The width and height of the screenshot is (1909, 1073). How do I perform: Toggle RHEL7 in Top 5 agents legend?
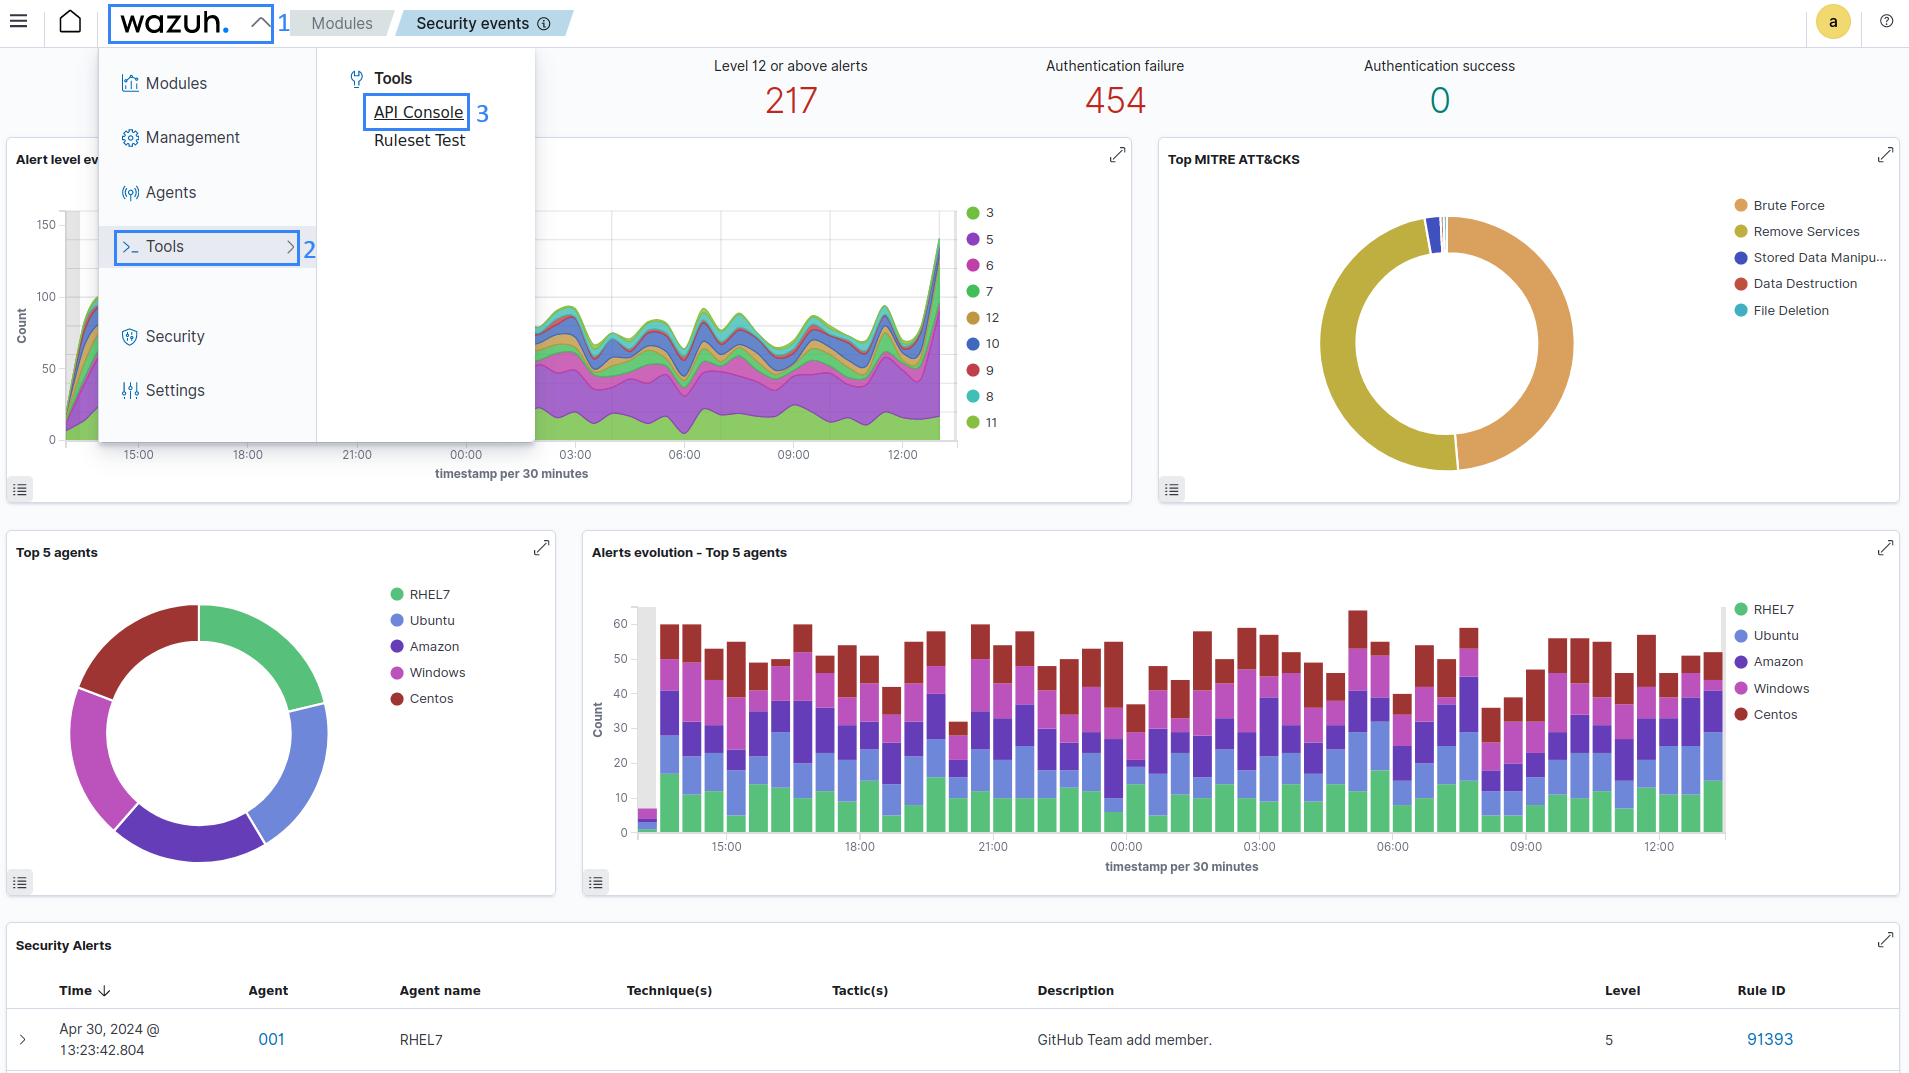click(420, 594)
